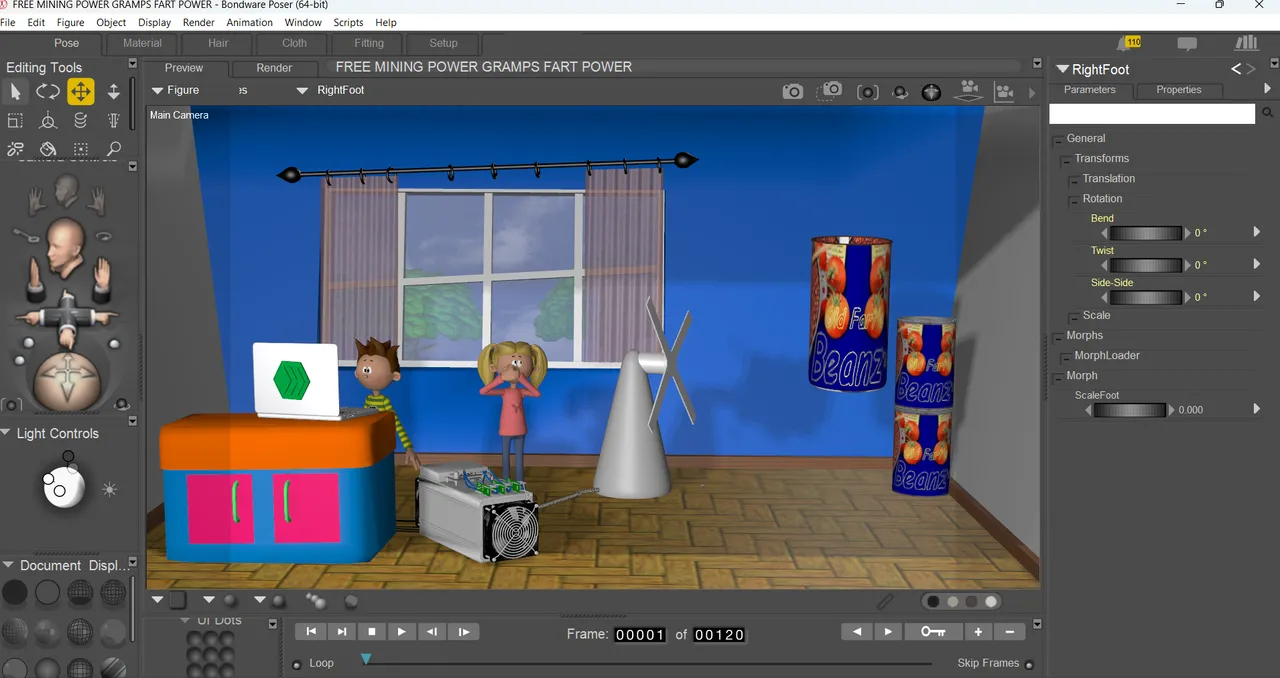Image resolution: width=1280 pixels, height=678 pixels.
Task: Select the Left Hand Camera control
Action: 98,201
